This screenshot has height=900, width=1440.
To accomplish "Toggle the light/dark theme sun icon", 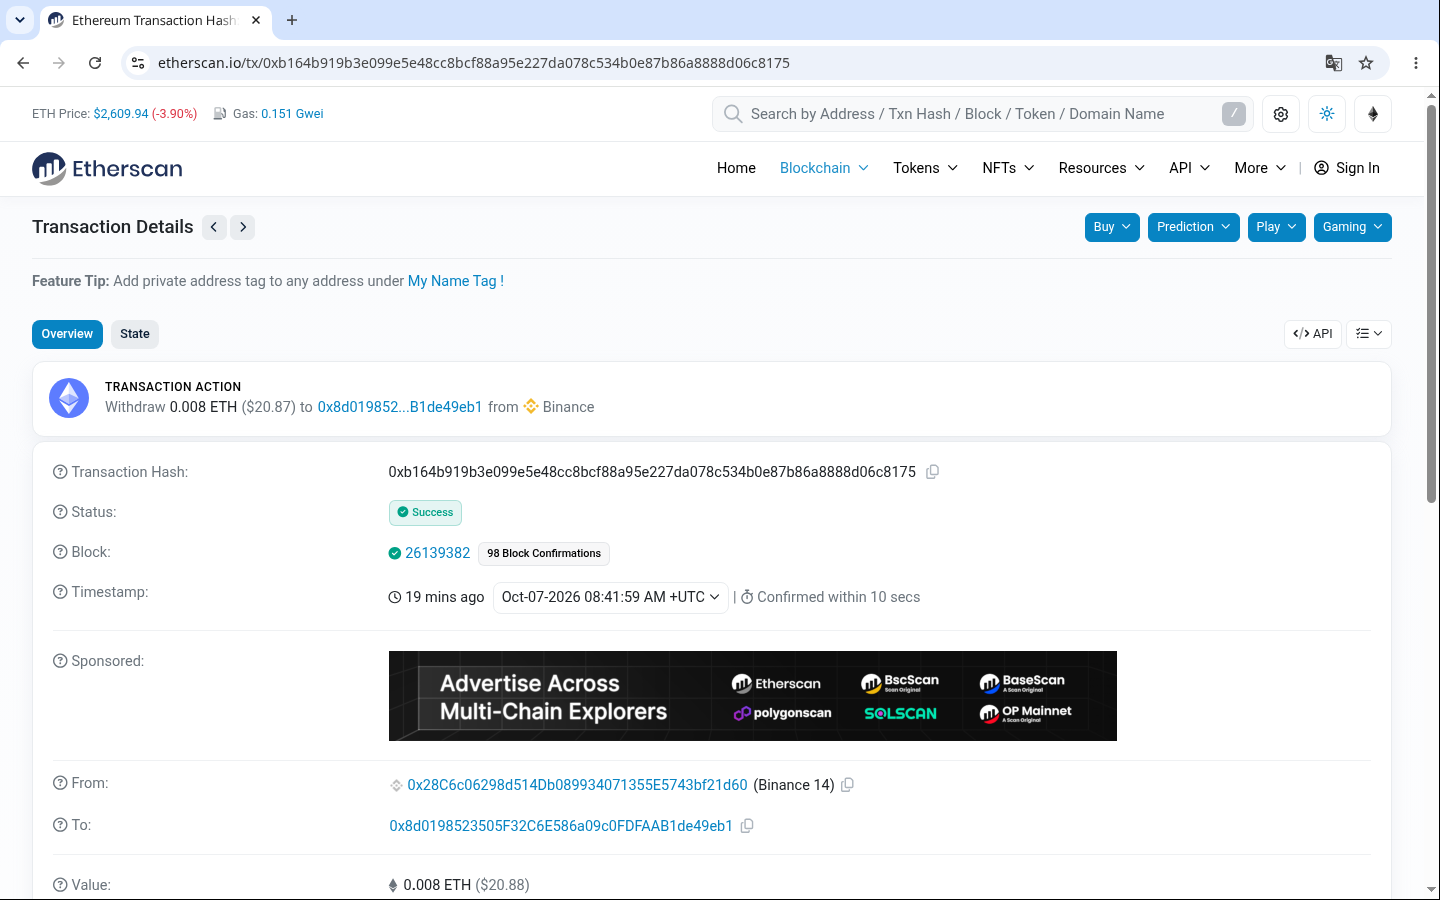I will [x=1327, y=114].
